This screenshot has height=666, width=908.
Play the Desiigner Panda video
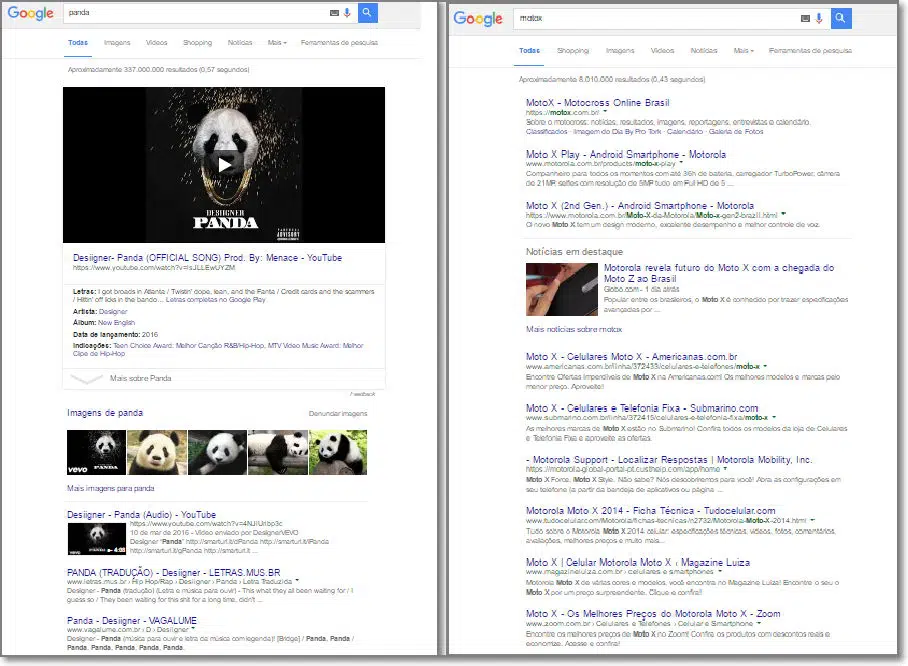point(225,165)
